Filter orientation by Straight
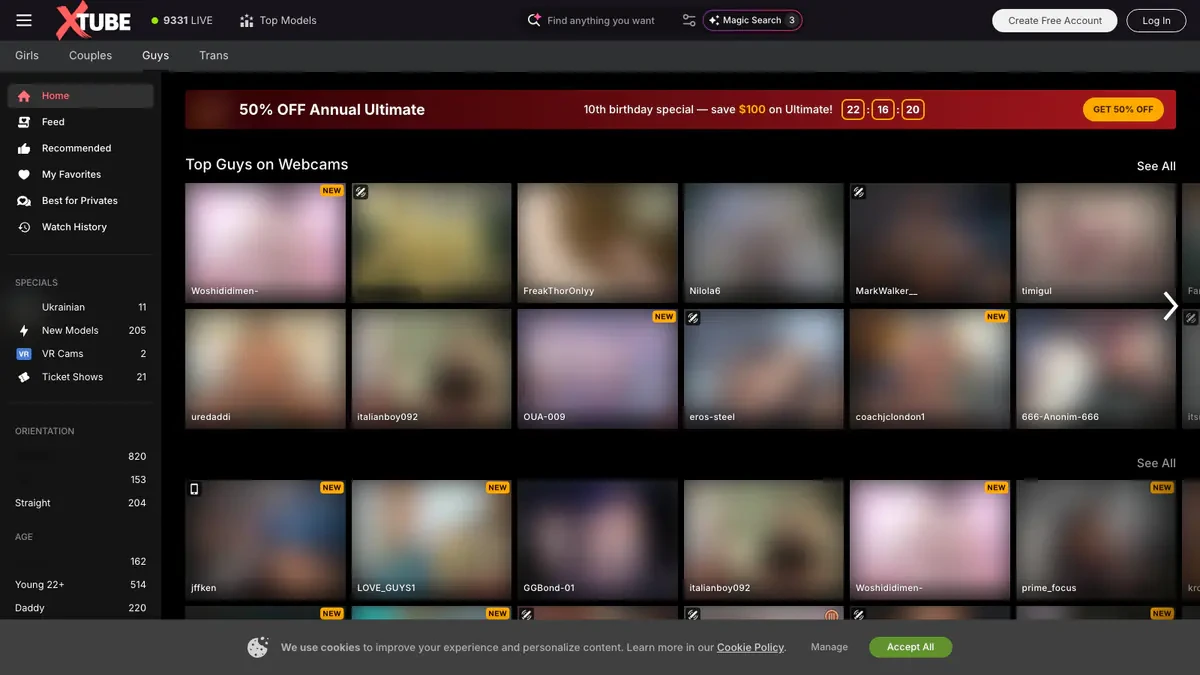 point(81,503)
